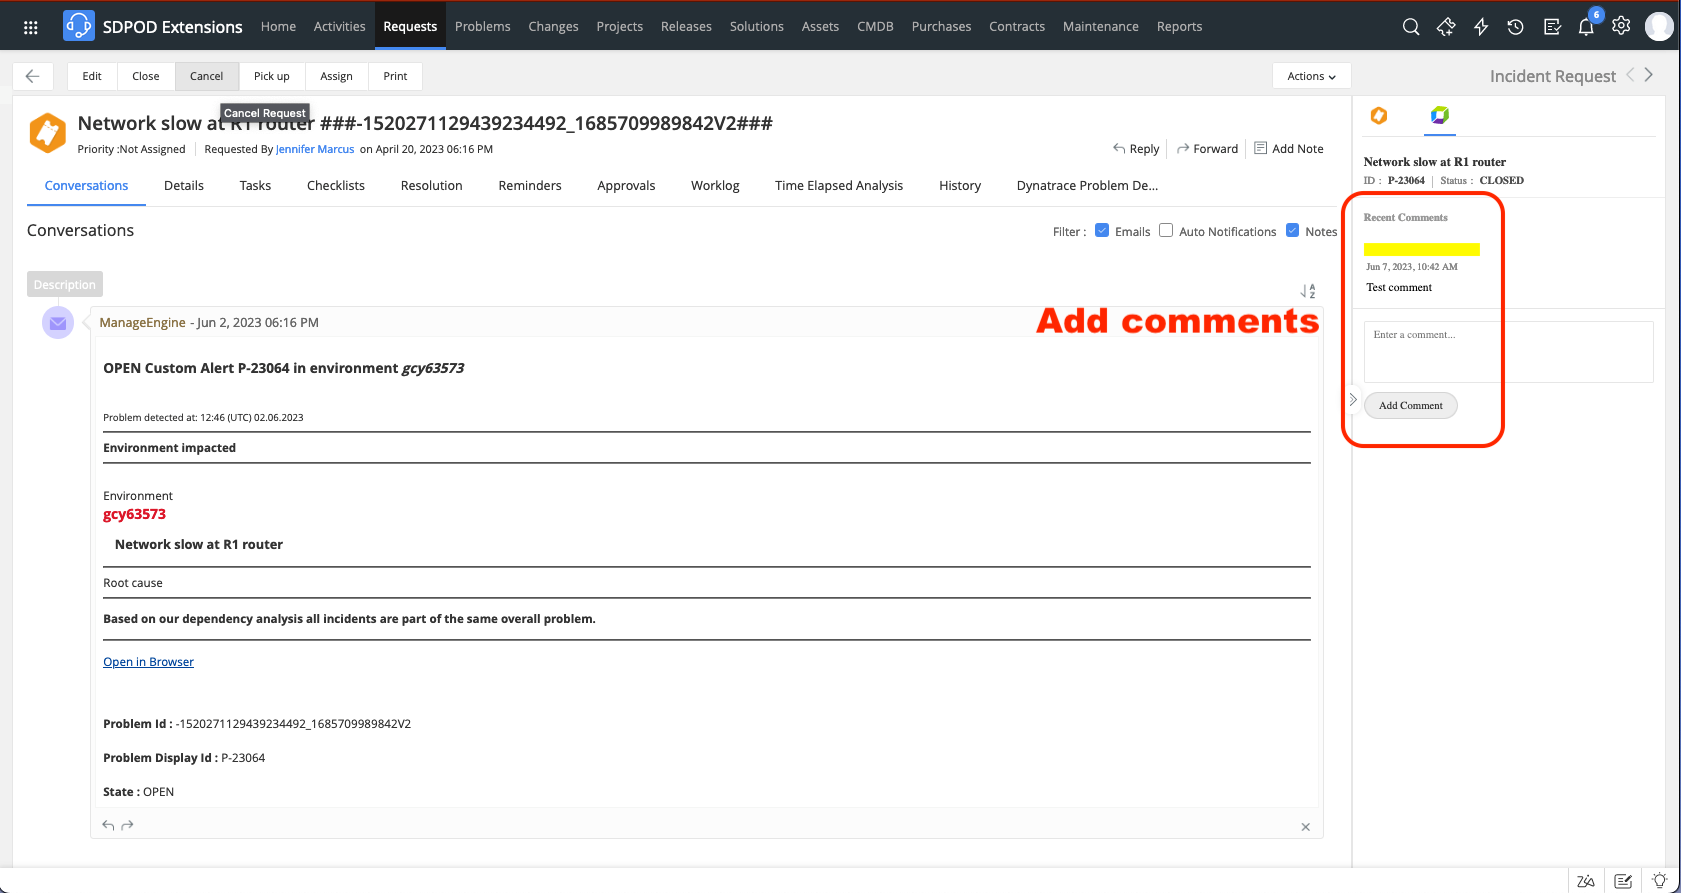Click the notepad edit icon in header

(1552, 27)
